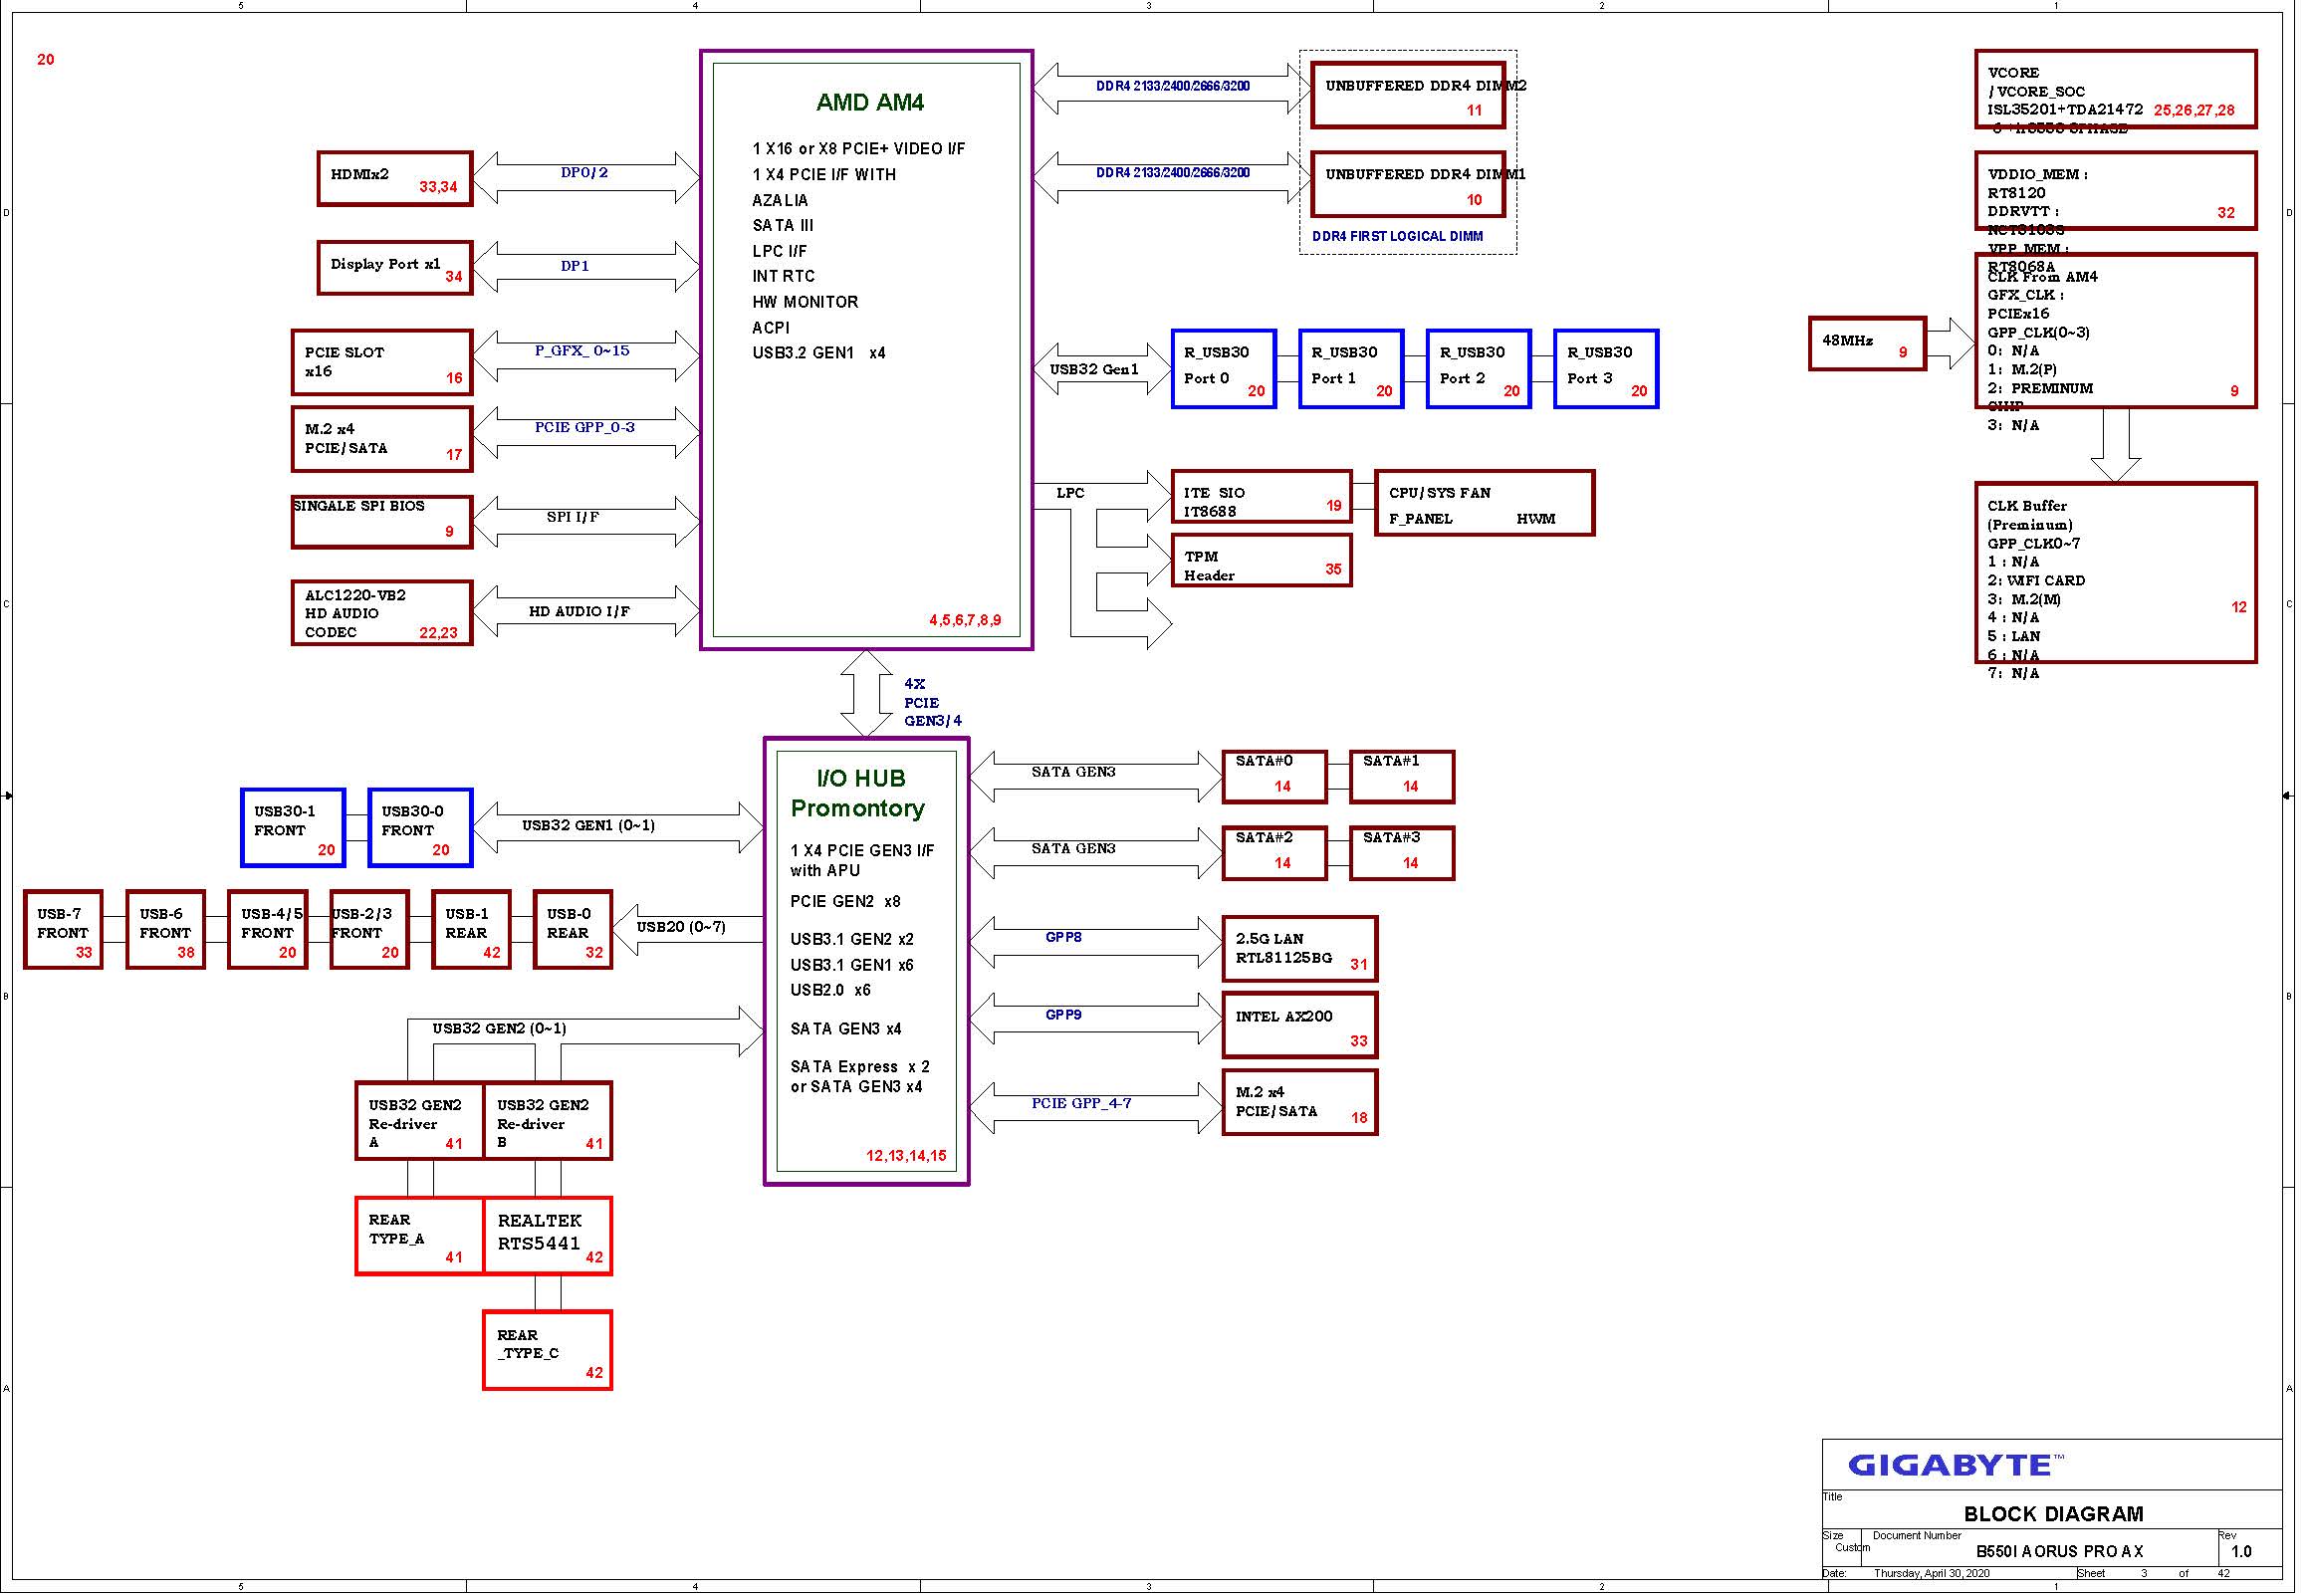This screenshot has width=2307, height=1596.
Task: Click the USB-7 FRONT block
Action: point(63,930)
